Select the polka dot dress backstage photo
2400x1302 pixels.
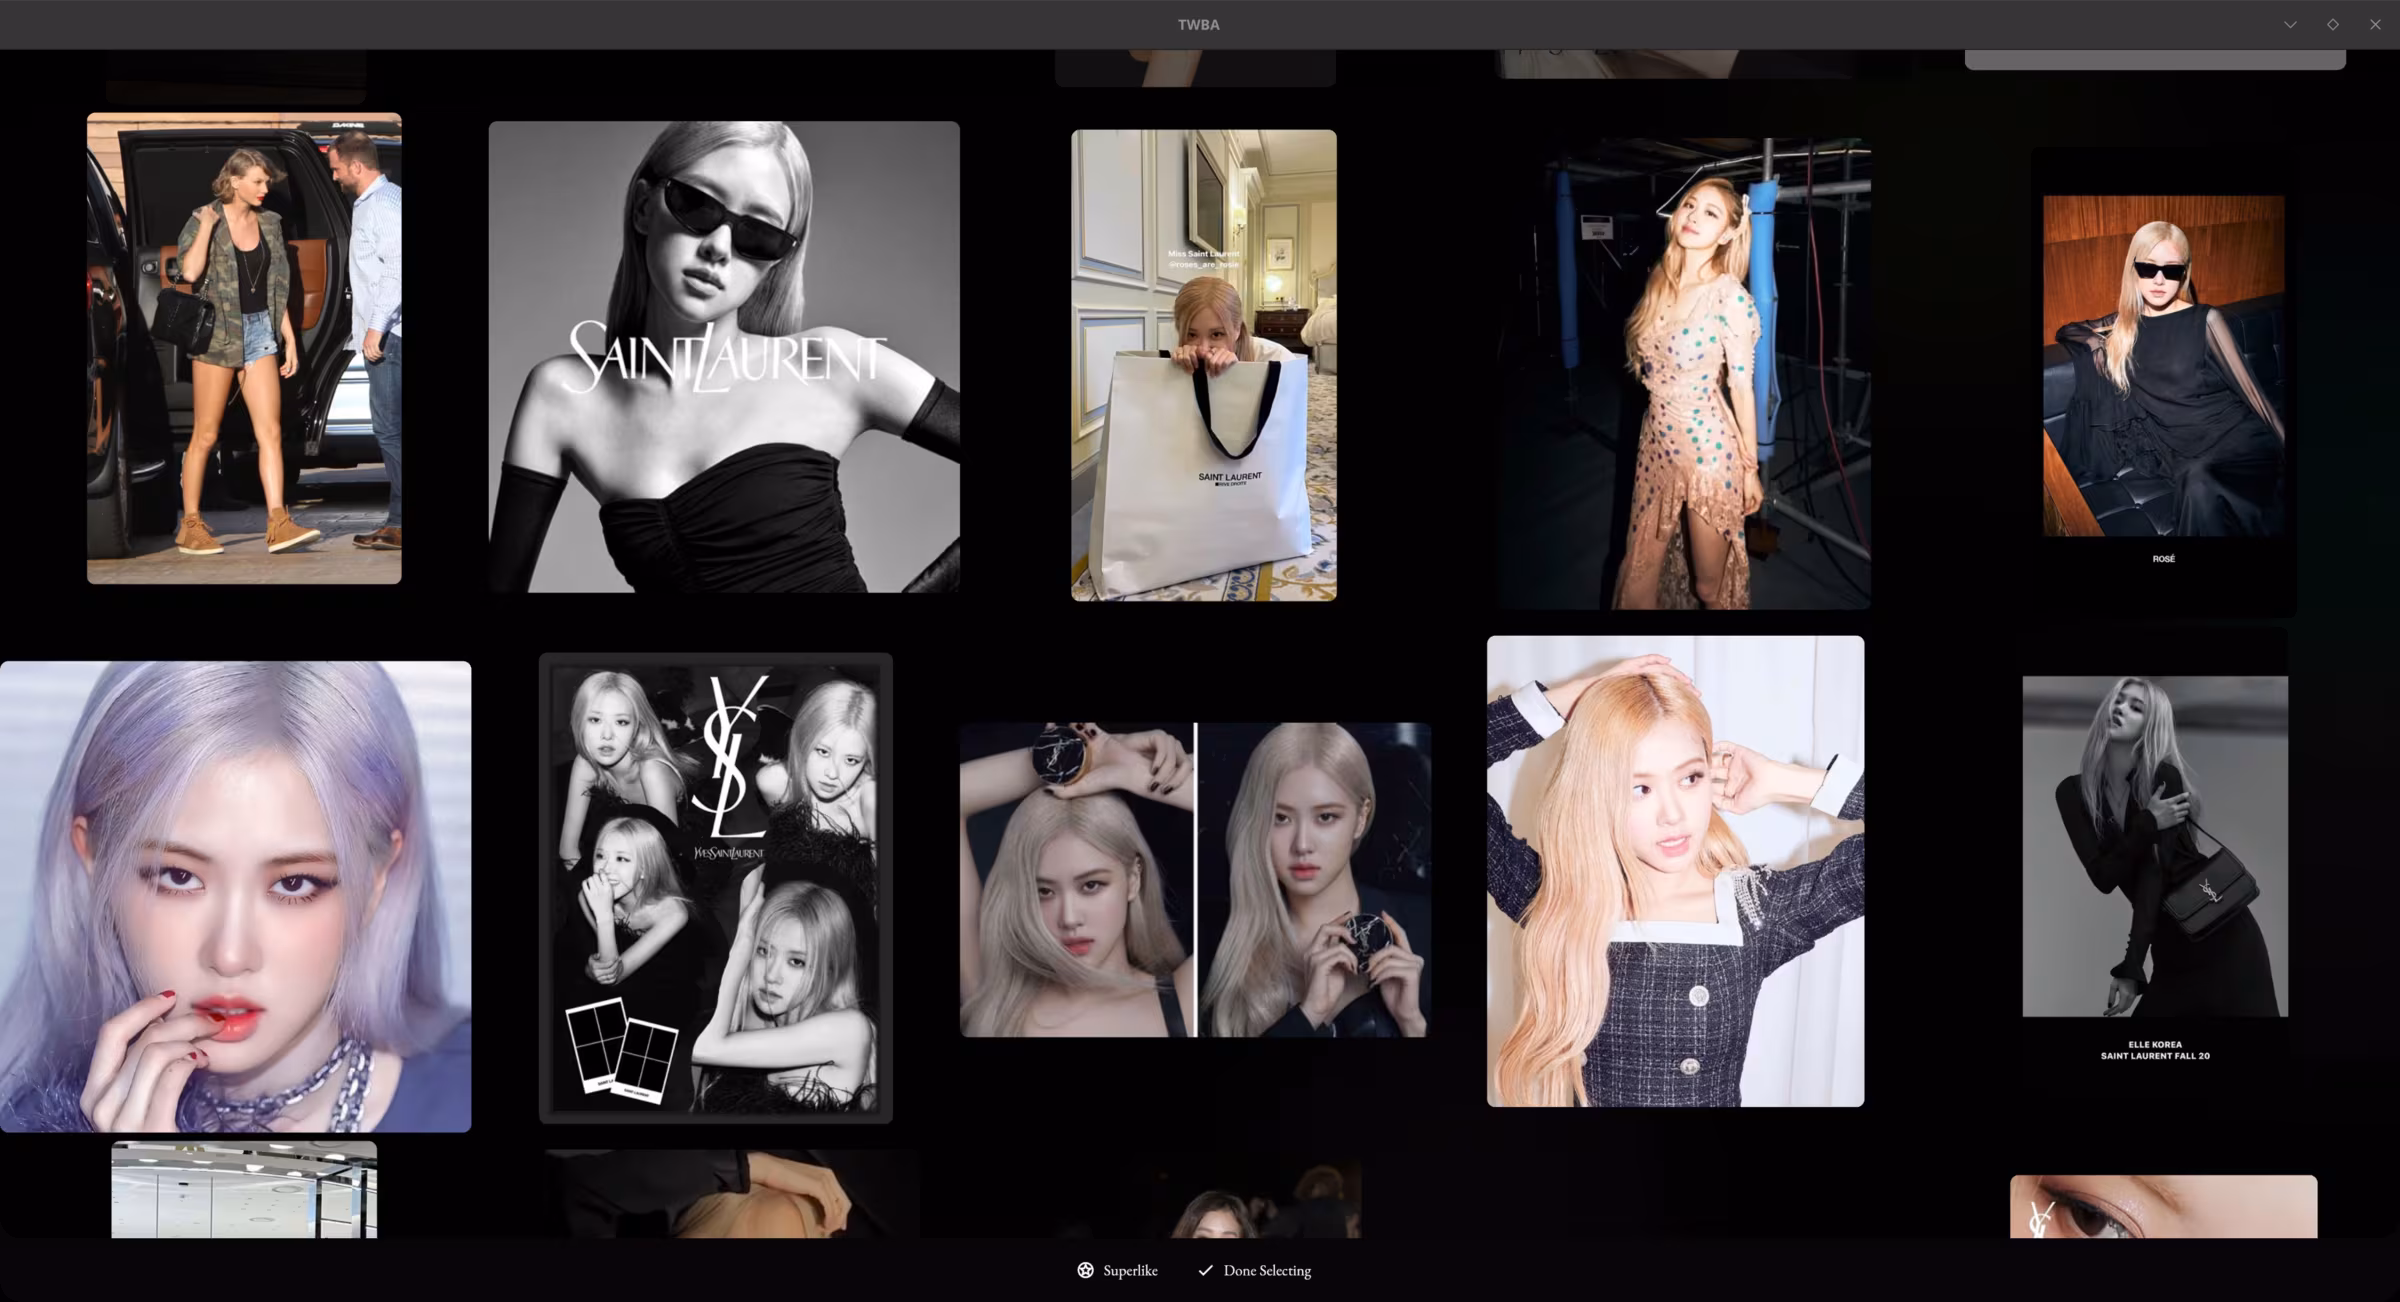(x=1684, y=373)
